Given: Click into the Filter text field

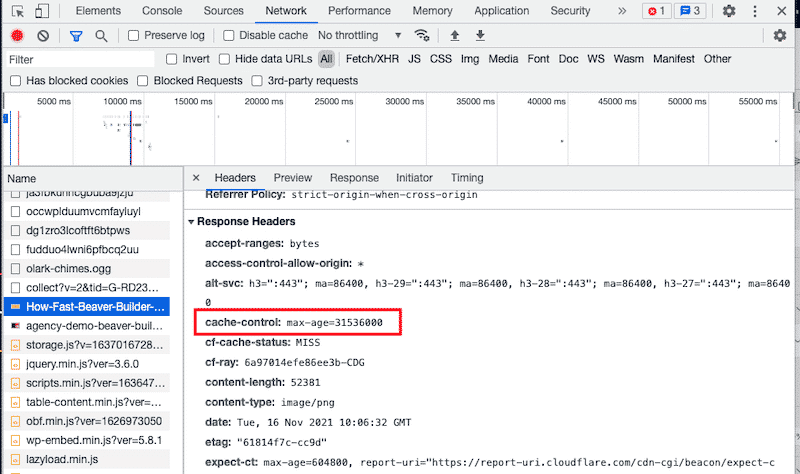Looking at the screenshot, I should click(80, 60).
